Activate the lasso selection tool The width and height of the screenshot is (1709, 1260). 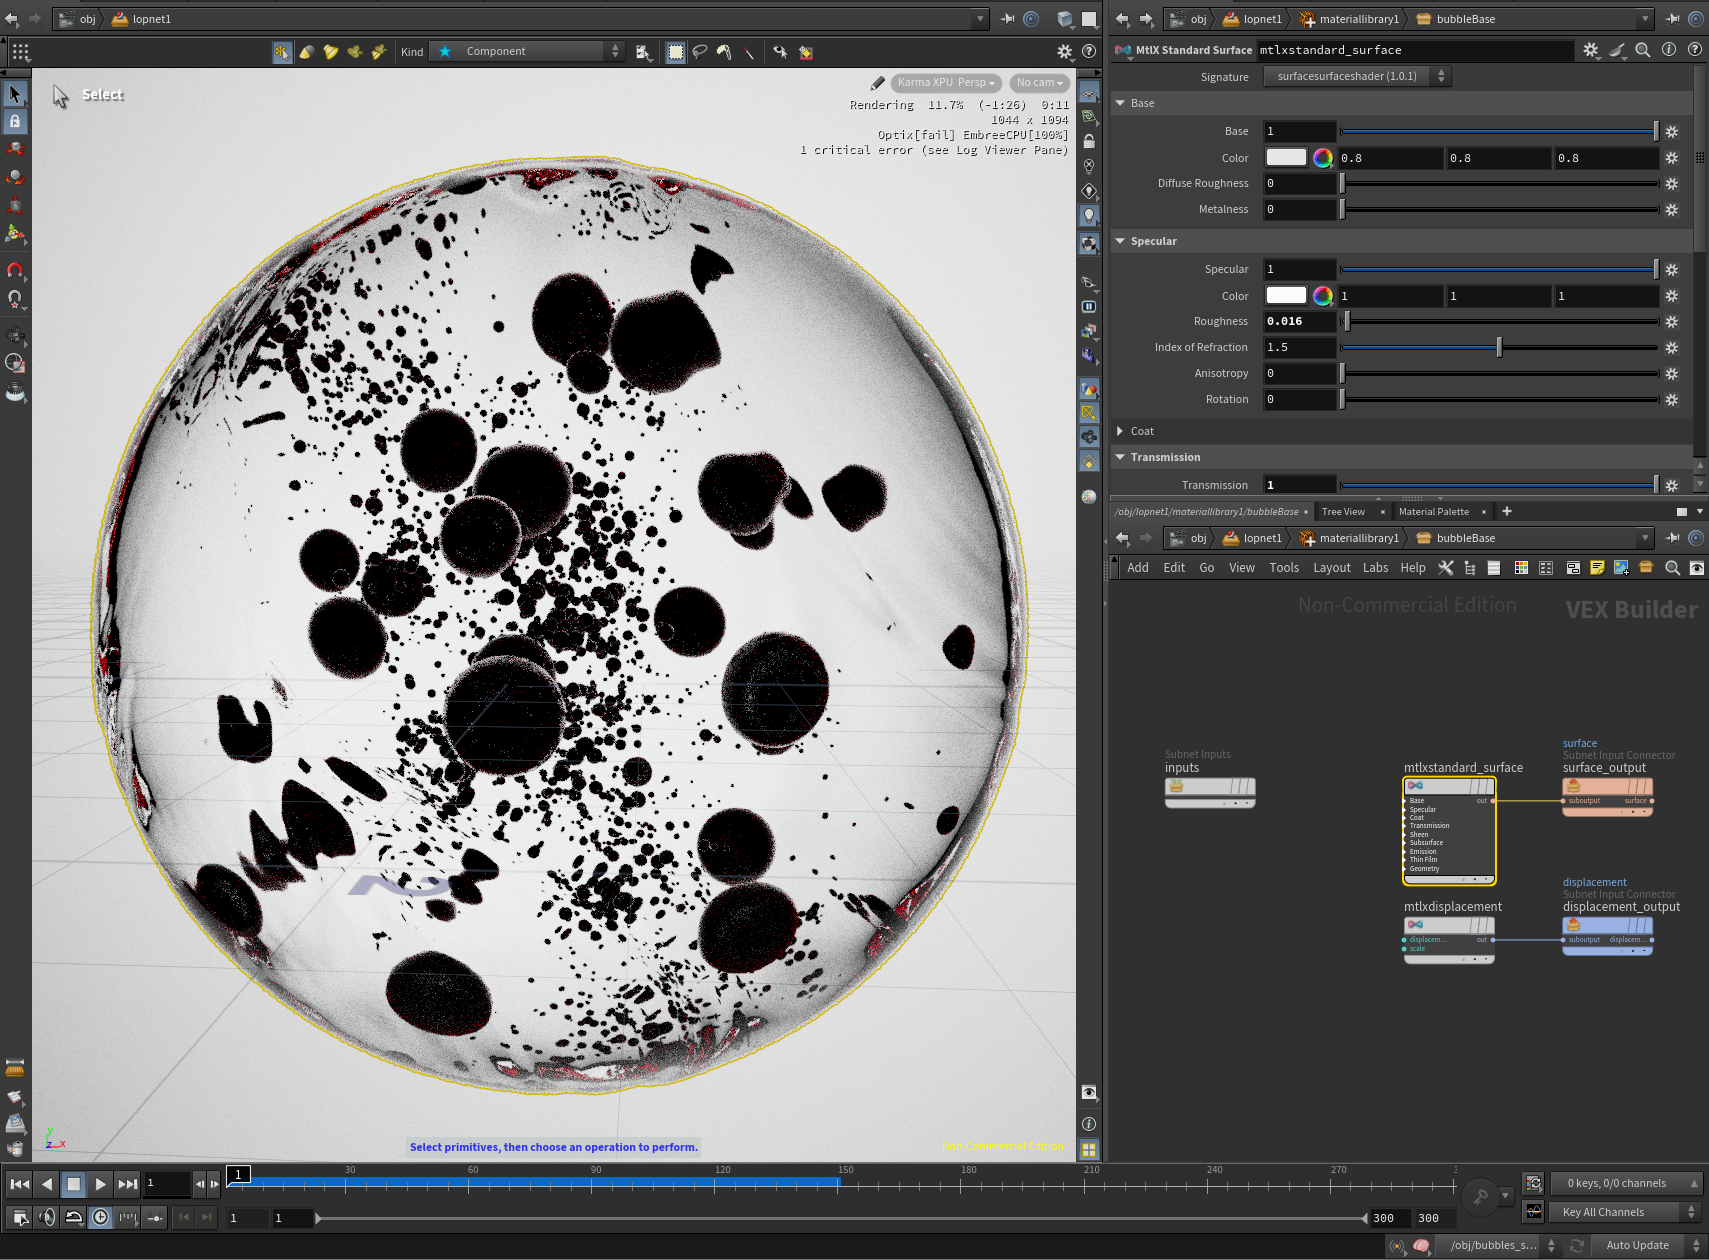tap(700, 52)
